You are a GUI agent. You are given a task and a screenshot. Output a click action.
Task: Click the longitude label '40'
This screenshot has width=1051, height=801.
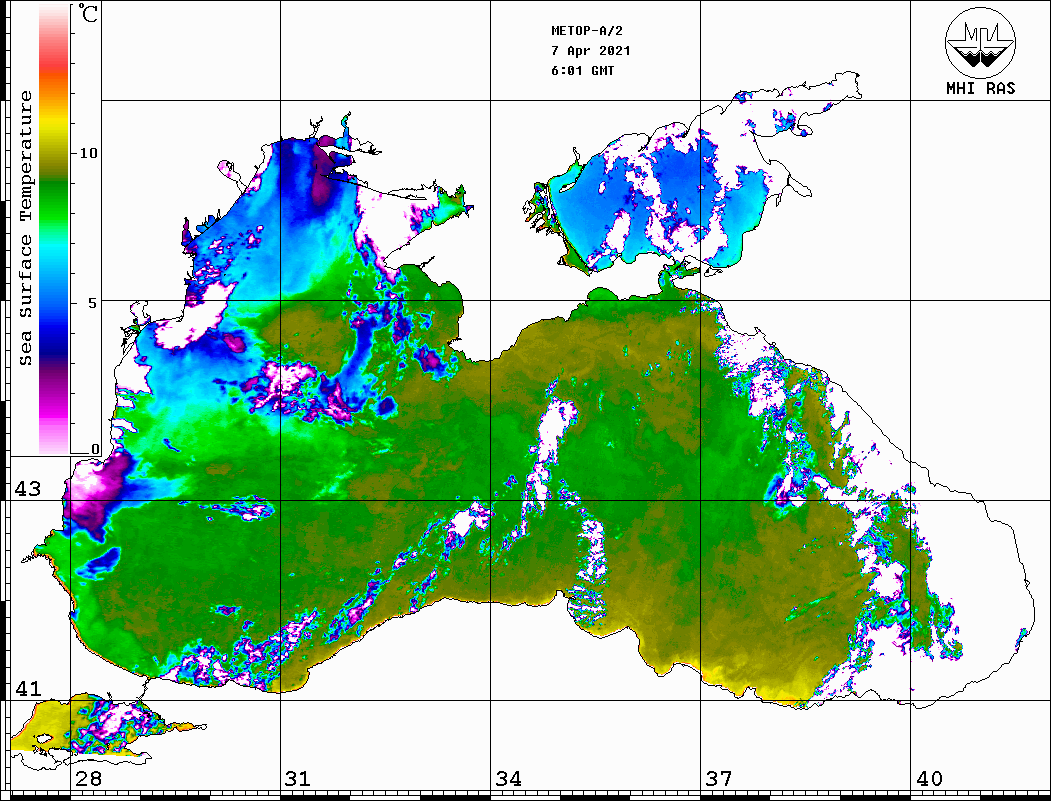pyautogui.click(x=929, y=778)
